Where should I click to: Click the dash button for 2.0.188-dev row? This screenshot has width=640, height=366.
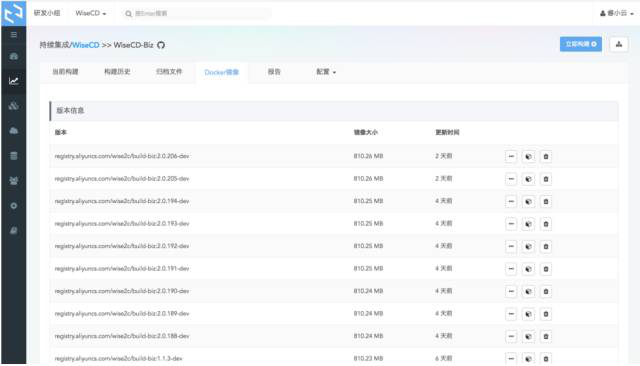(511, 336)
